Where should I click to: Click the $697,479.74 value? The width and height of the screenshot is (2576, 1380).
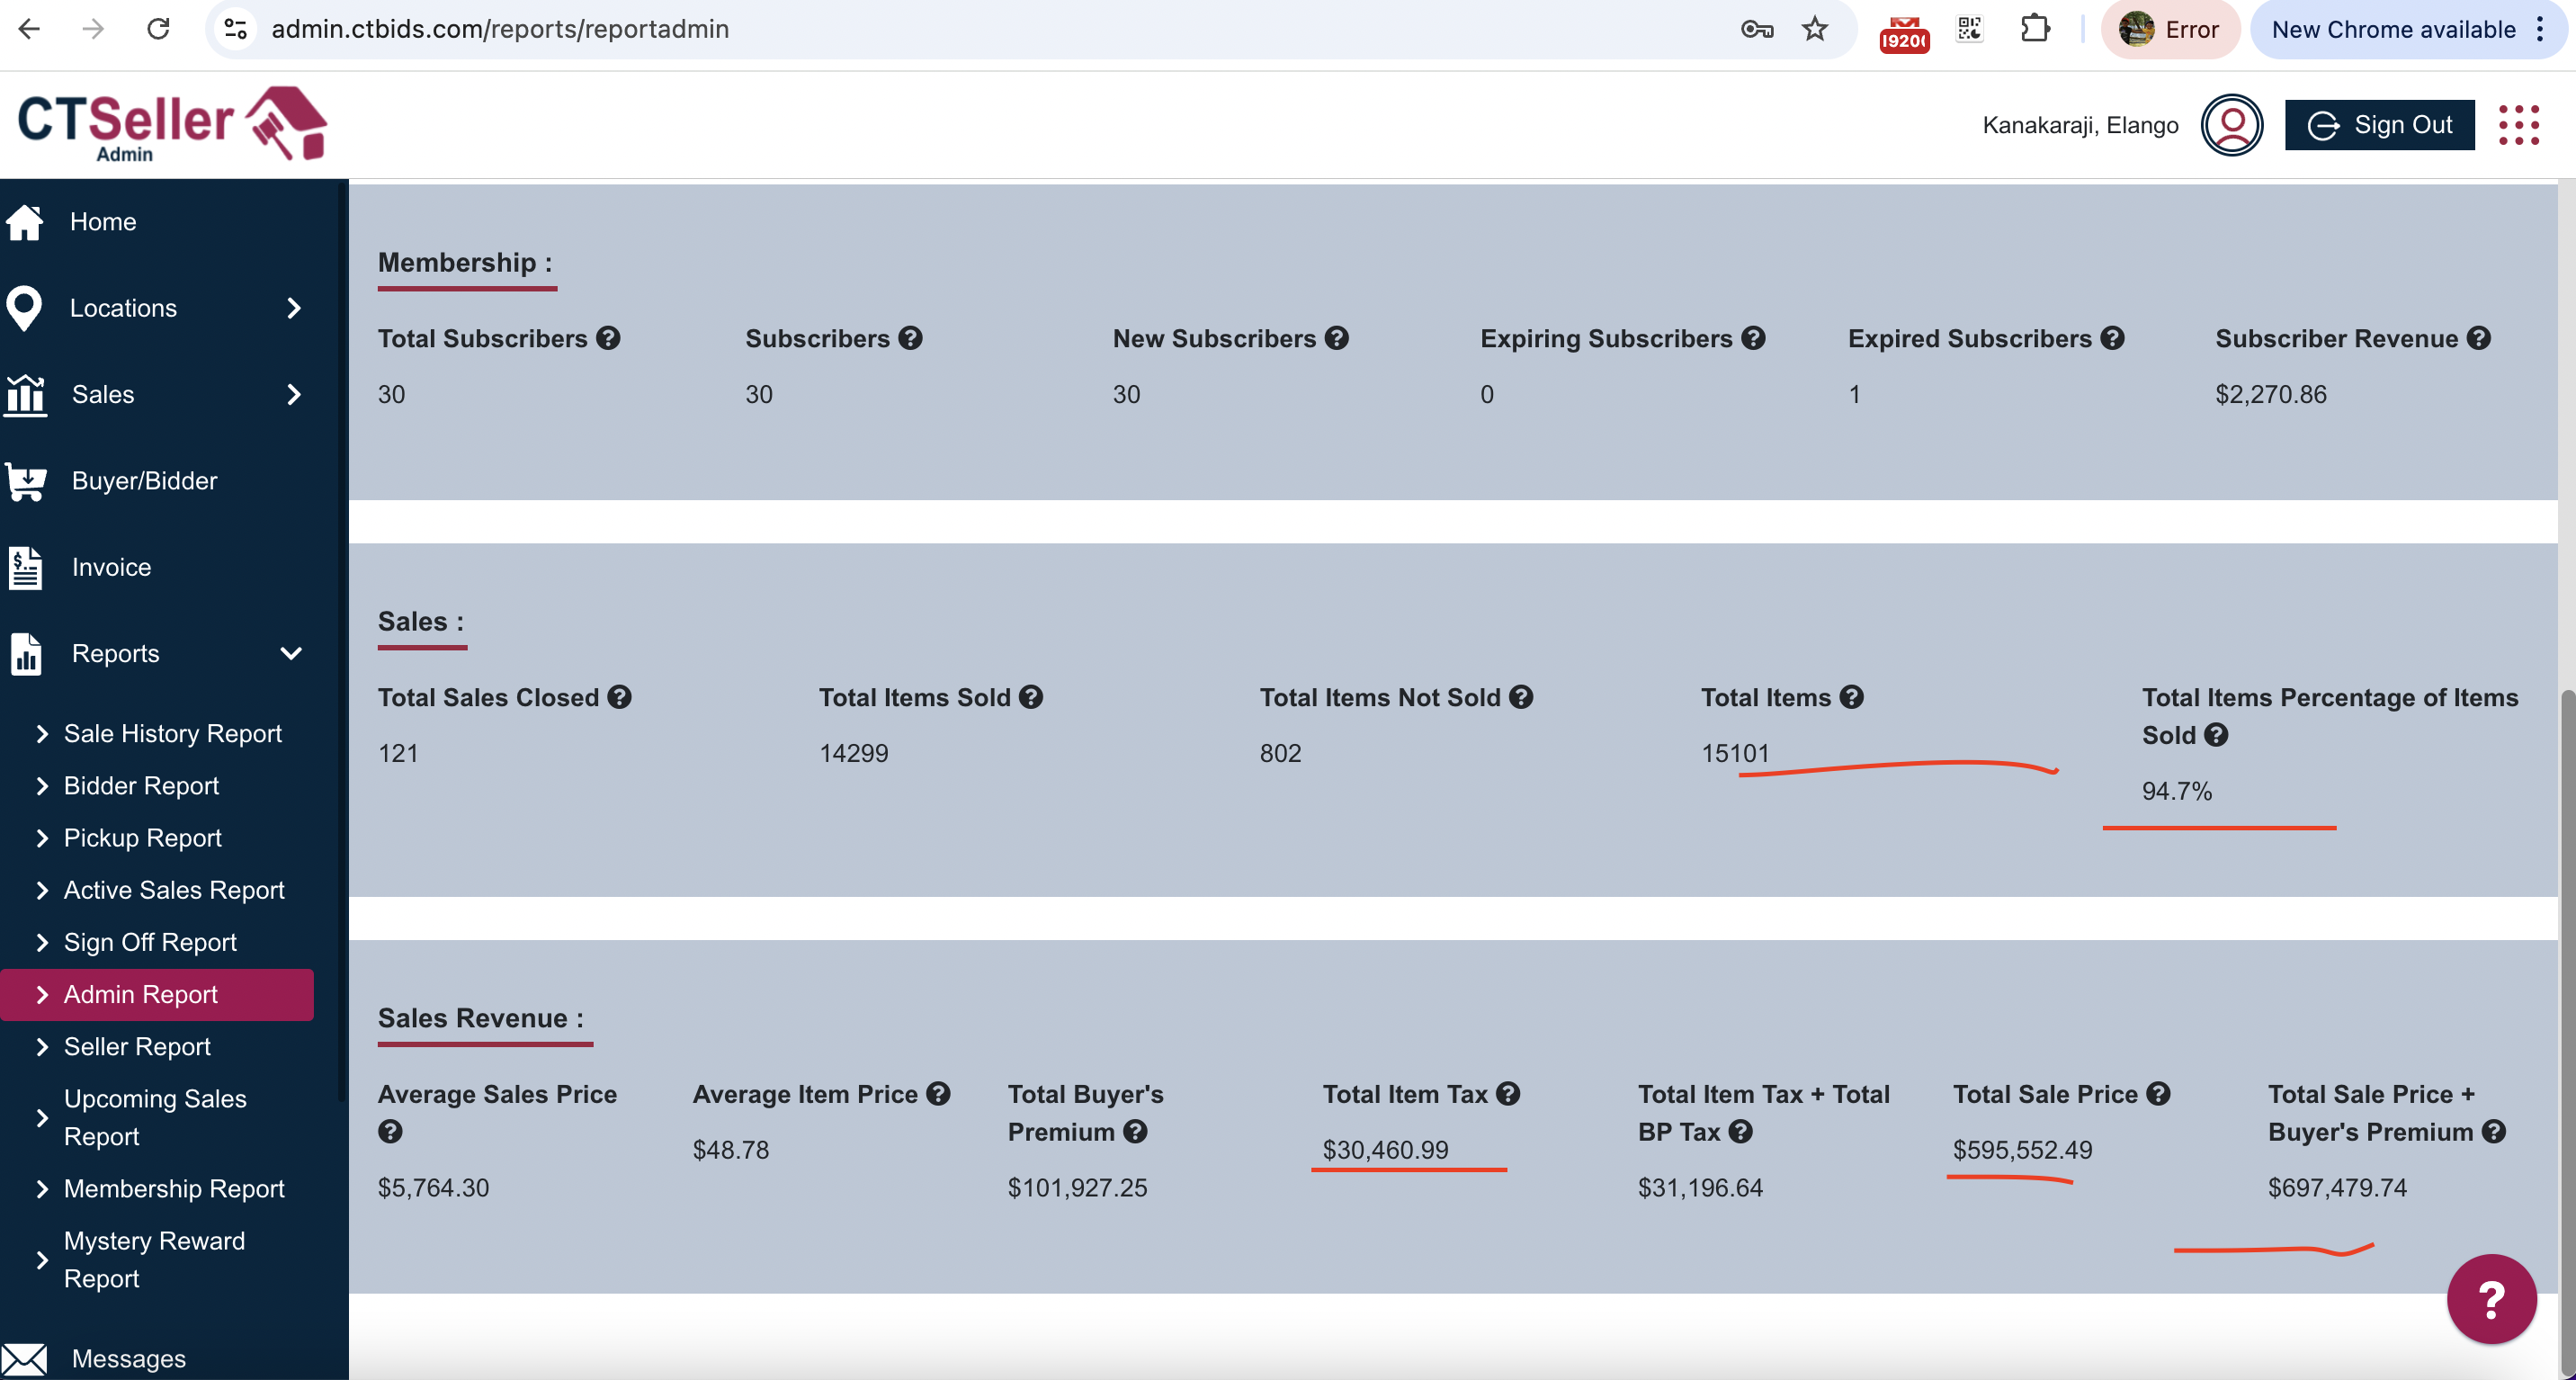[2337, 1187]
